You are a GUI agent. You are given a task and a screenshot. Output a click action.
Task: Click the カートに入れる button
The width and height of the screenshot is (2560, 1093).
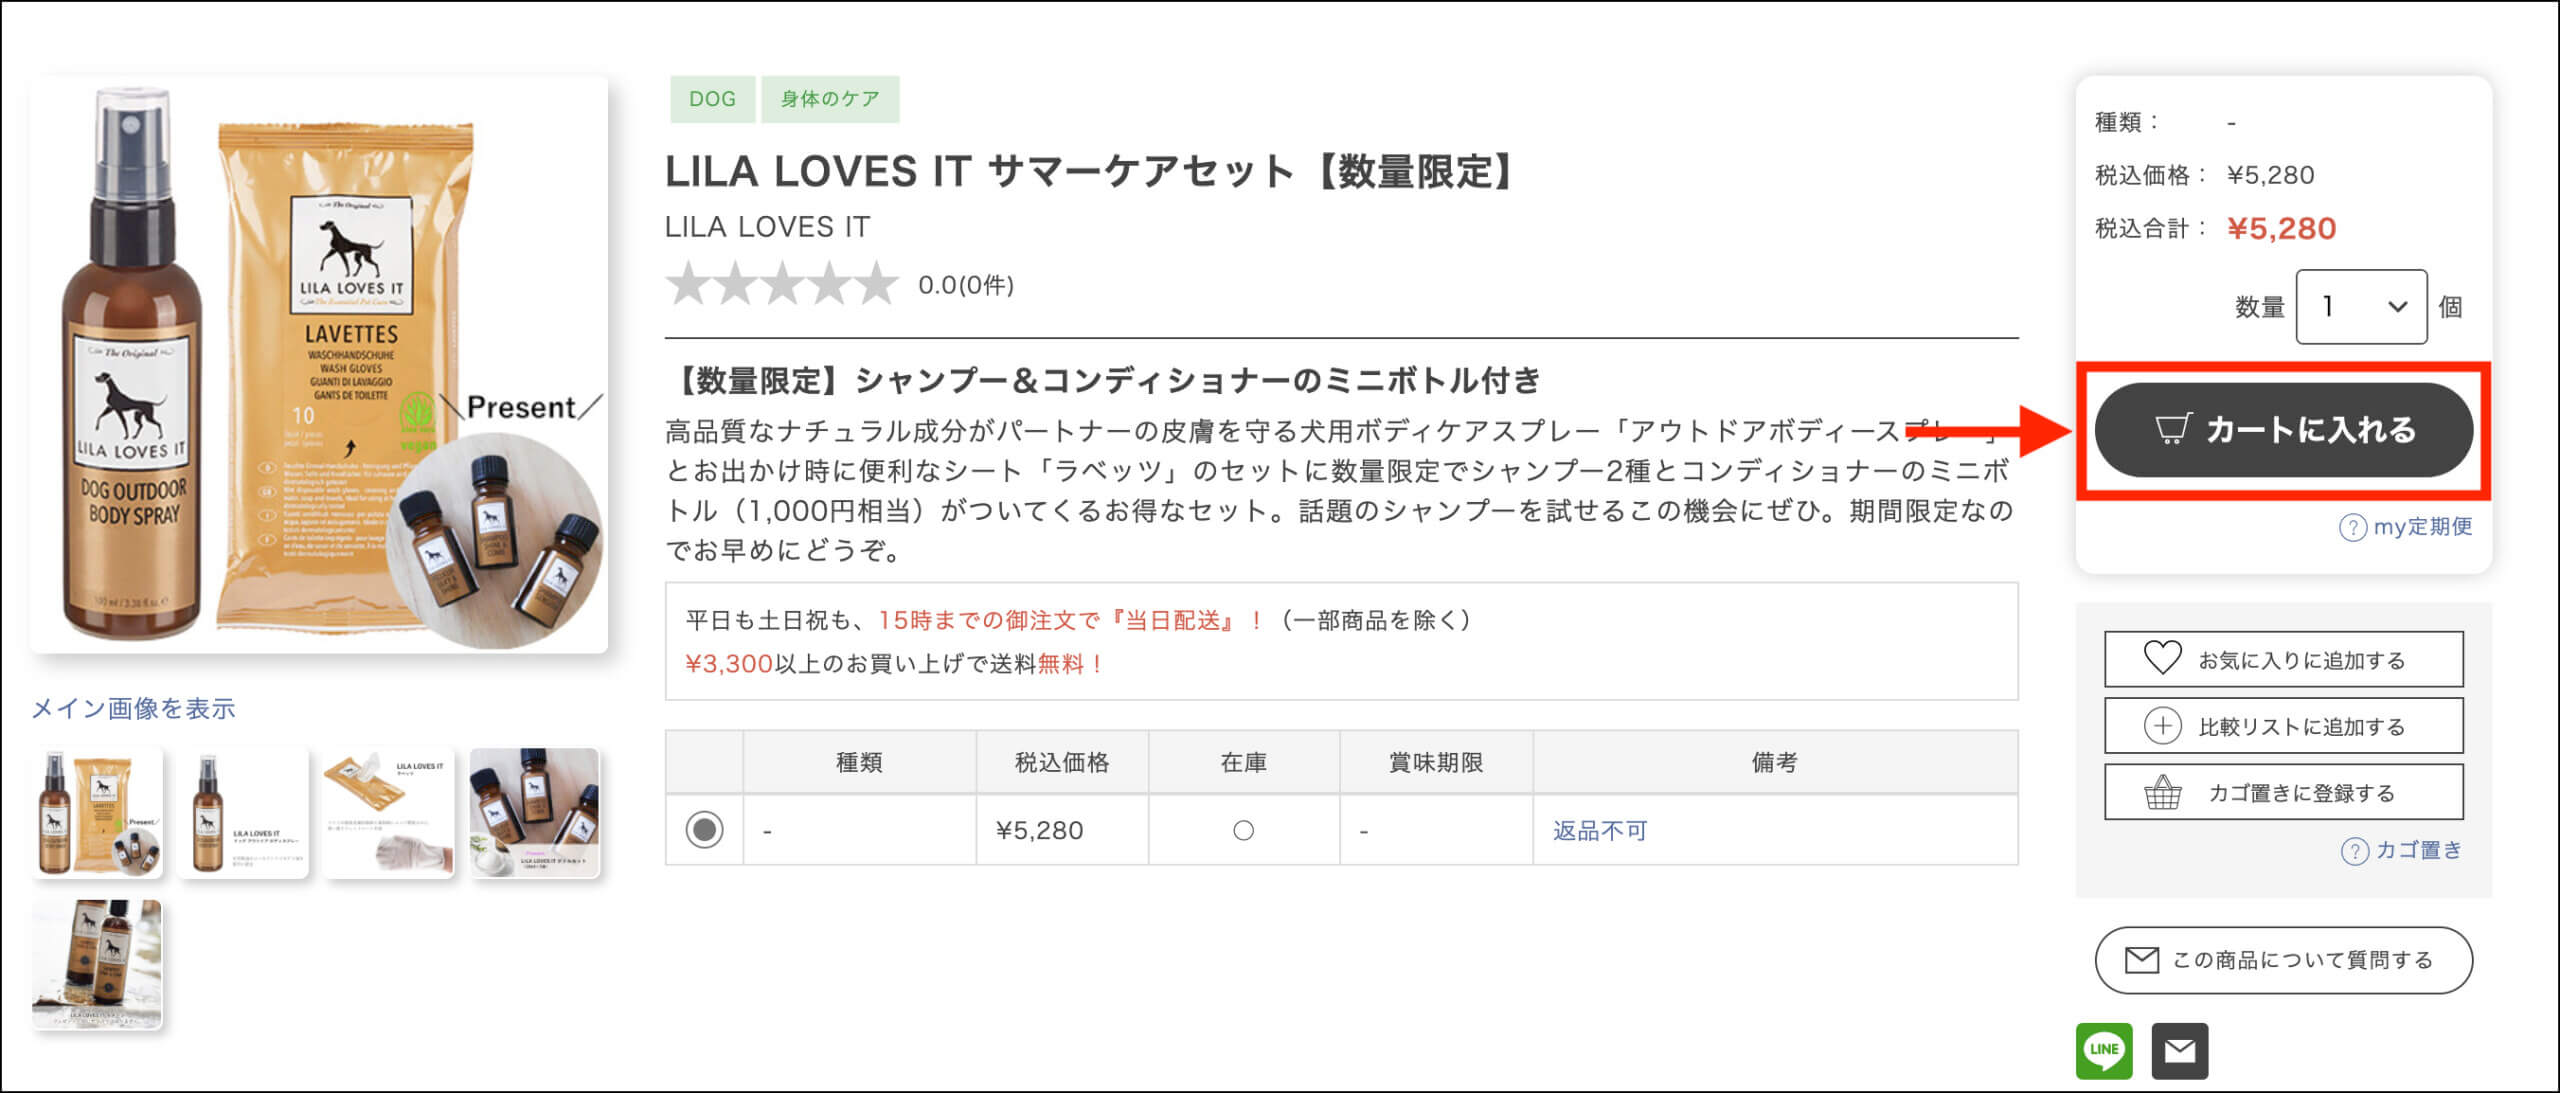pos(2284,430)
